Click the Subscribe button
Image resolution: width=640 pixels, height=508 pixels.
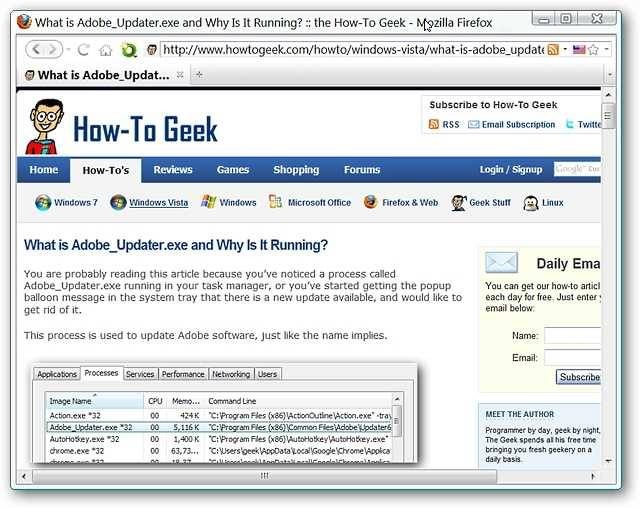578,377
